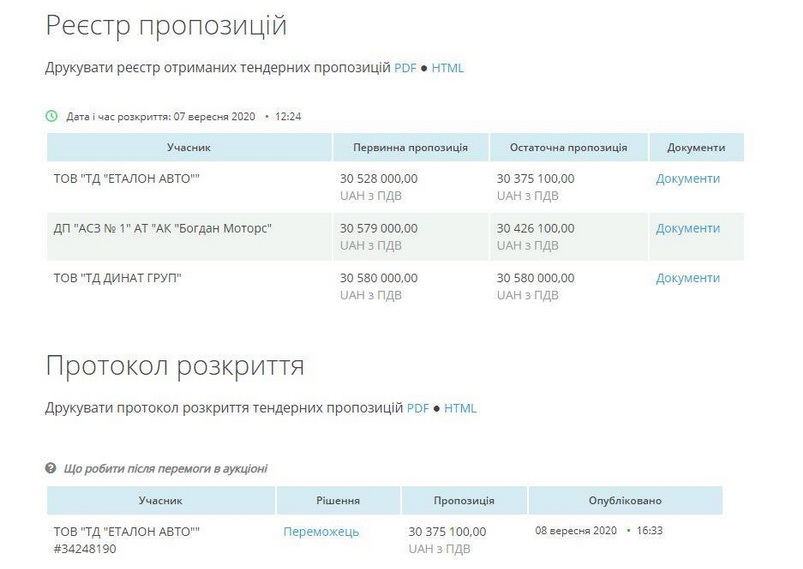Click the Остаточна пропозиція column header

(568, 147)
